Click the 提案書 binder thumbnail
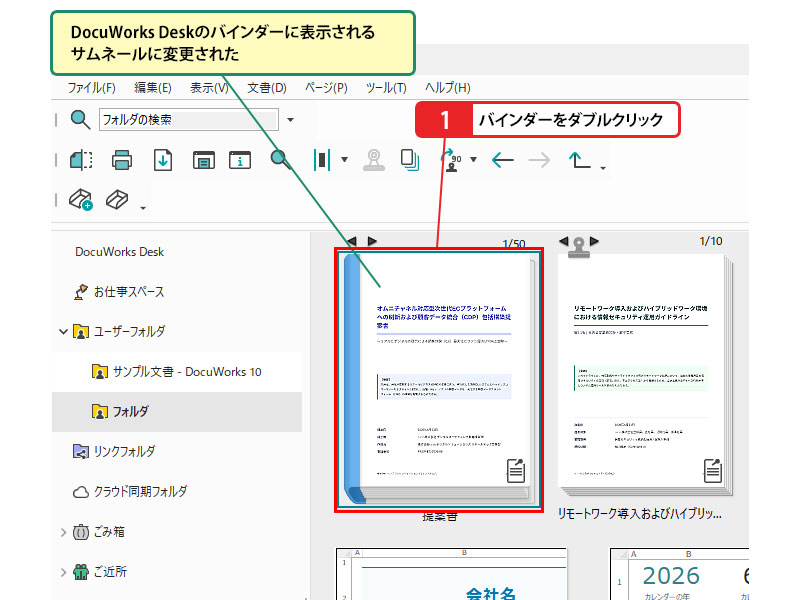Screen dimensions: 800x600 [x=439, y=380]
